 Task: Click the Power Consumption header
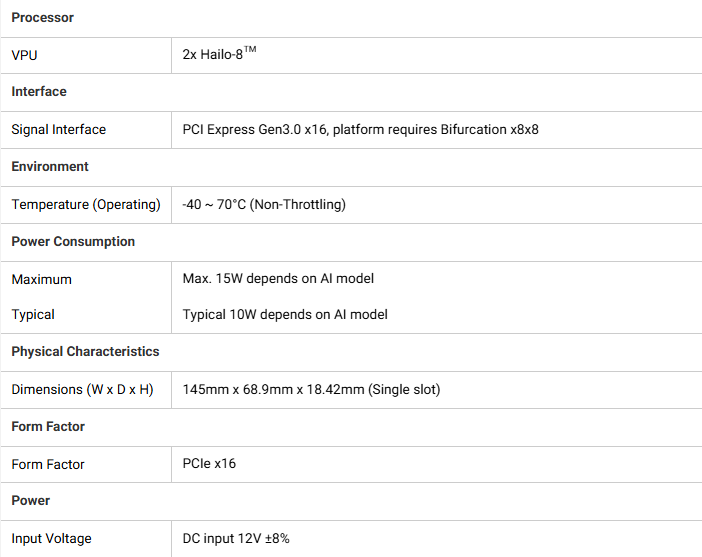click(73, 241)
